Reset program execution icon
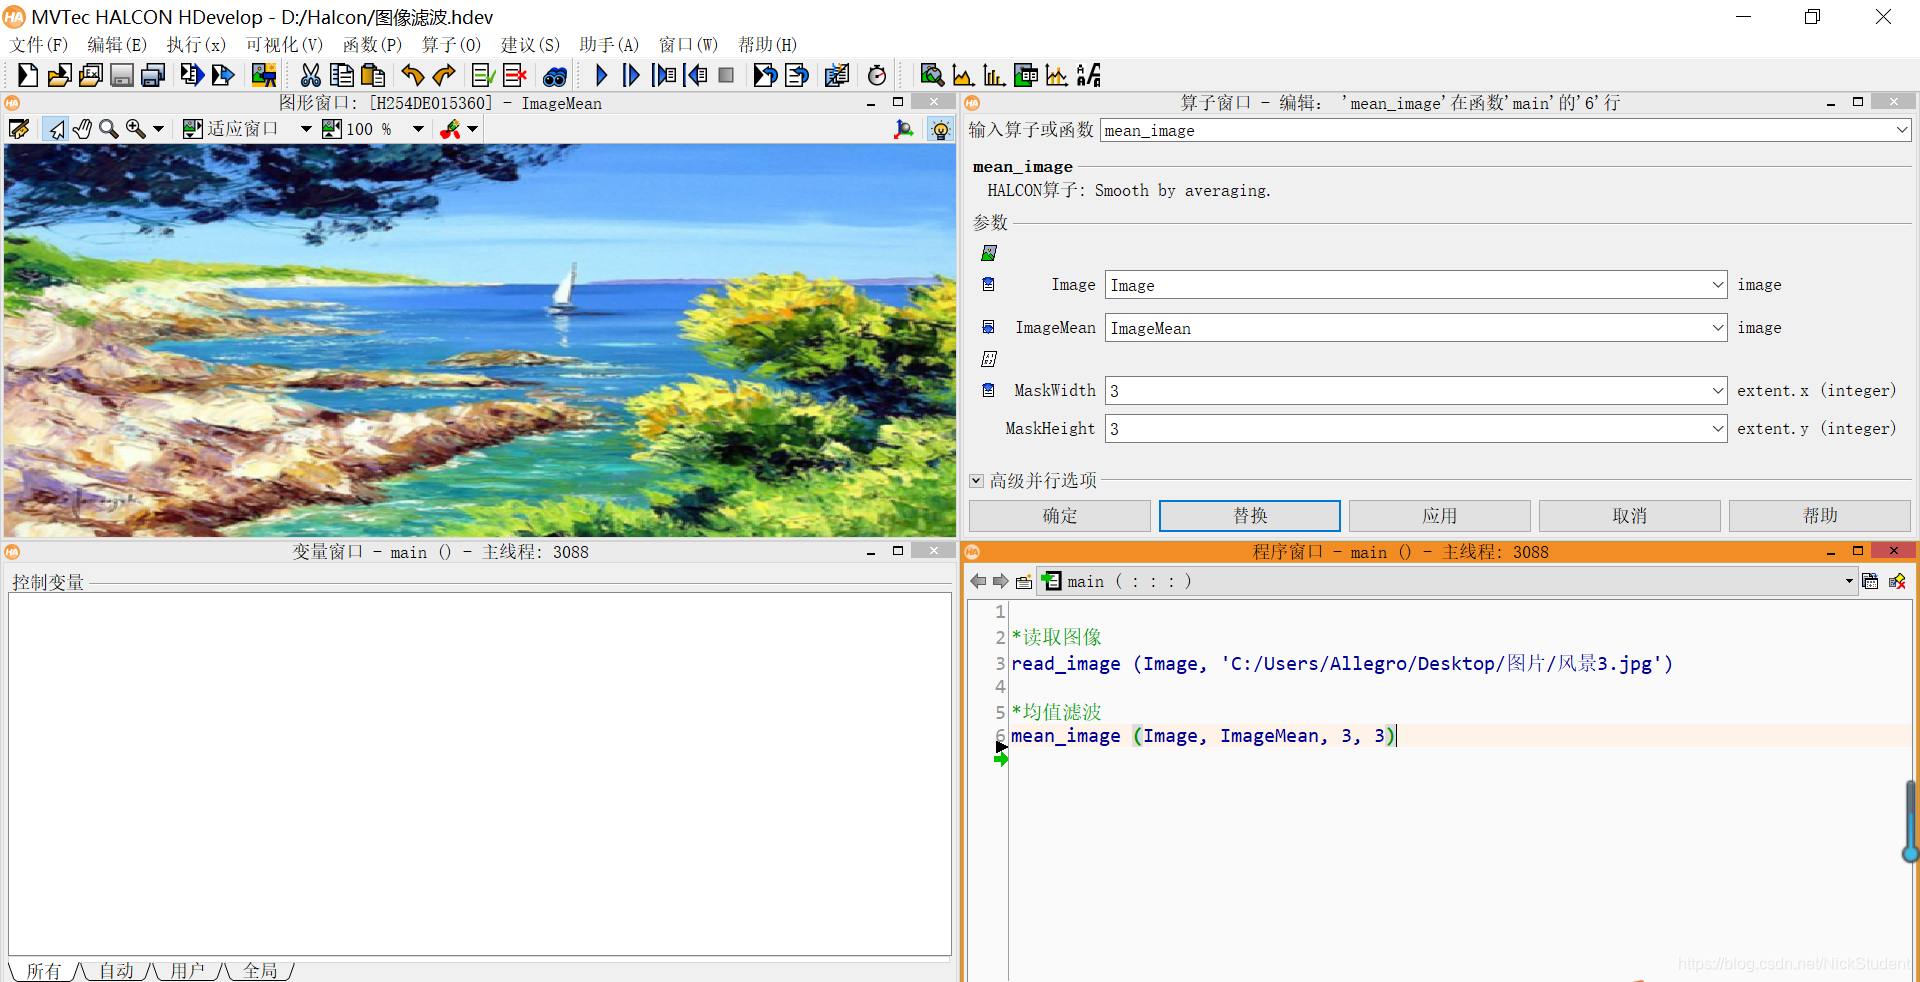 765,75
